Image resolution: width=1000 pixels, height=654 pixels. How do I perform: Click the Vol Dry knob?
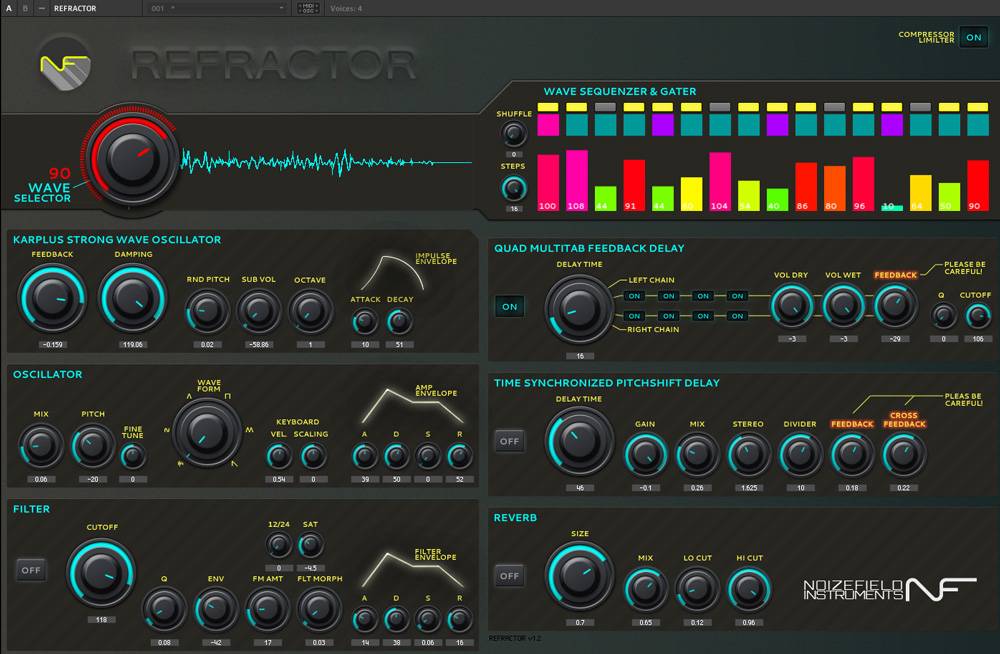click(791, 307)
